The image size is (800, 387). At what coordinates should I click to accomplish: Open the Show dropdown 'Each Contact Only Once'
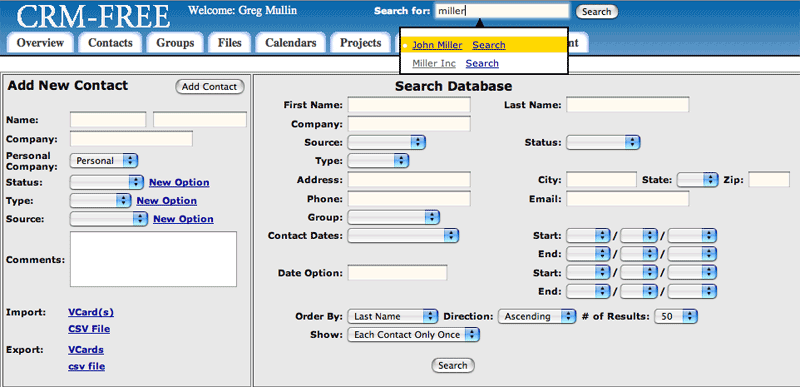click(414, 334)
